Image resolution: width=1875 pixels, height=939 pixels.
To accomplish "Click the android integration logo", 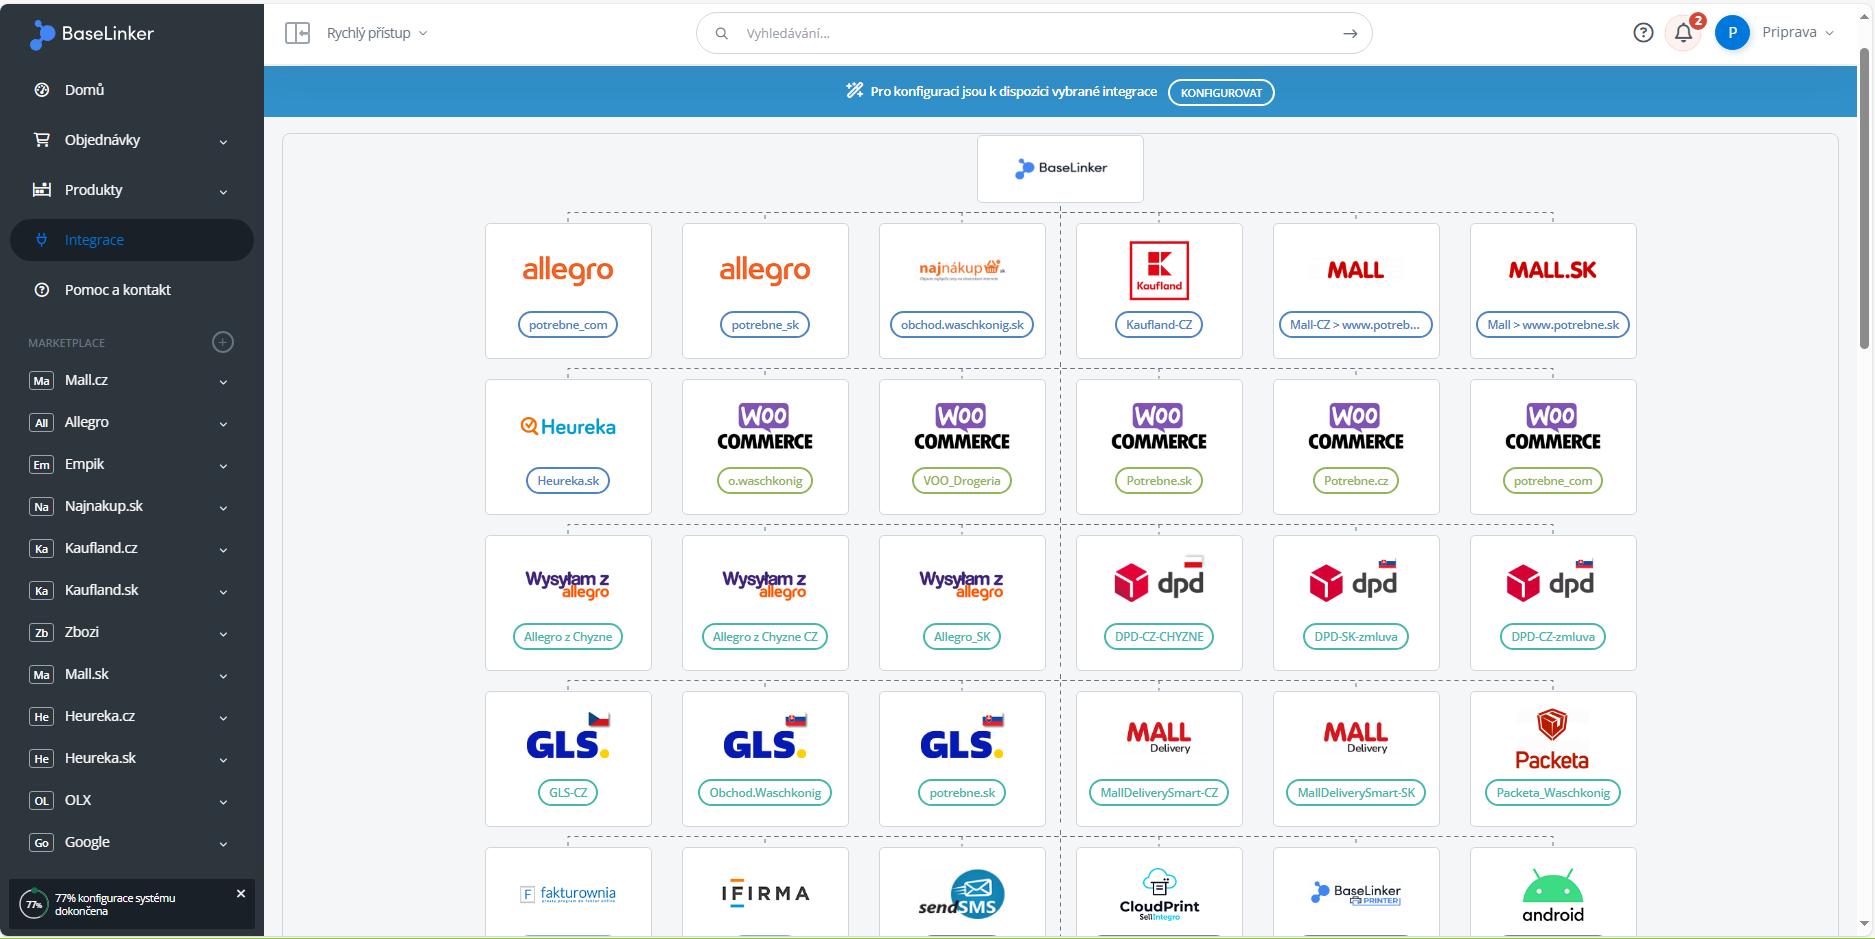I will 1553,895.
